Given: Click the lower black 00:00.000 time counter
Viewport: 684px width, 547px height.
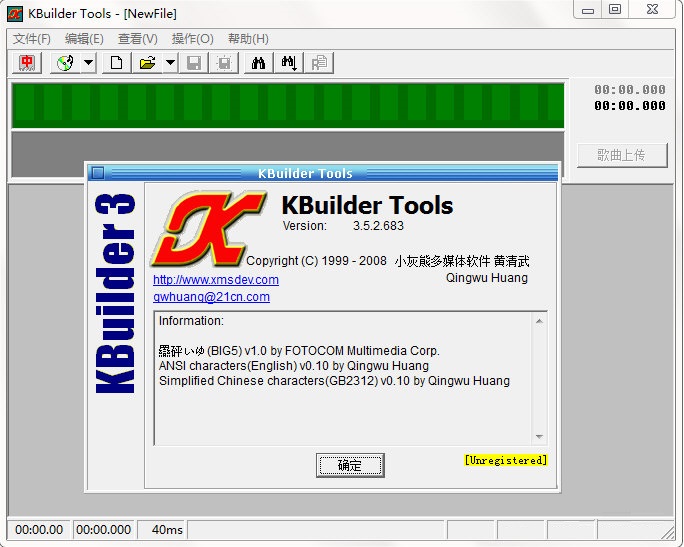Looking at the screenshot, I should (630, 106).
